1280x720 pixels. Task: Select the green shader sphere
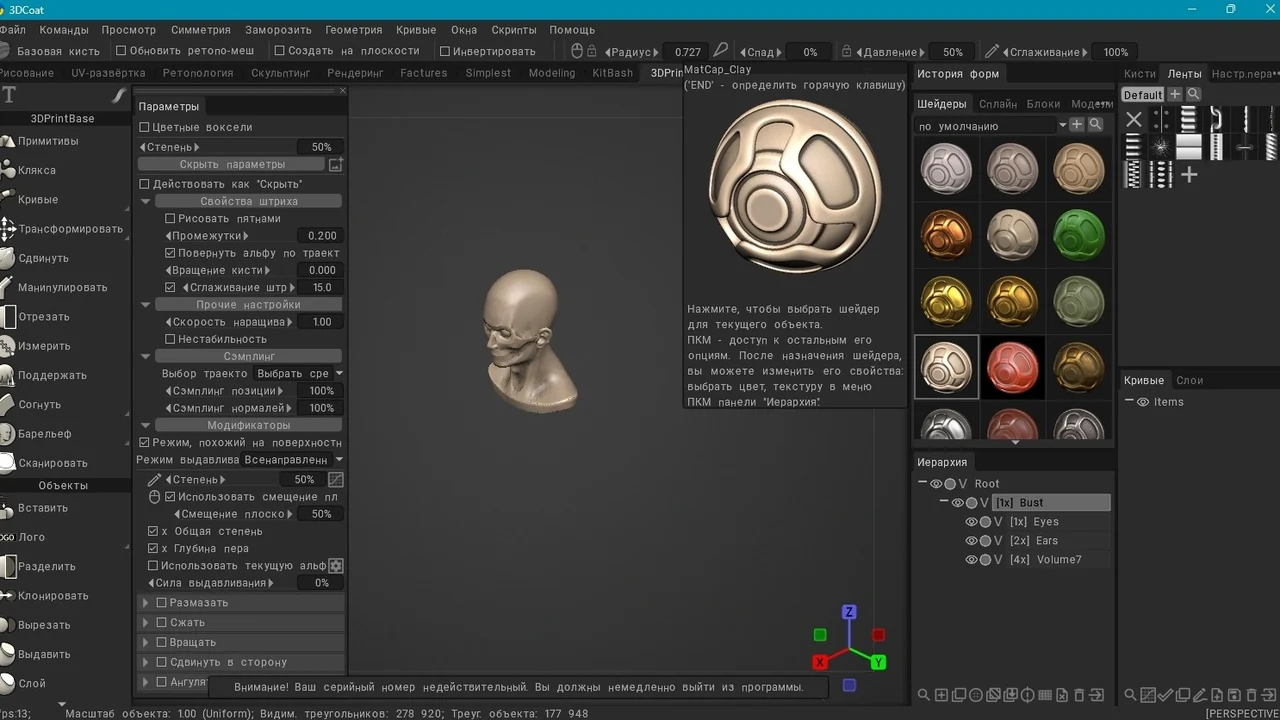[1079, 233]
